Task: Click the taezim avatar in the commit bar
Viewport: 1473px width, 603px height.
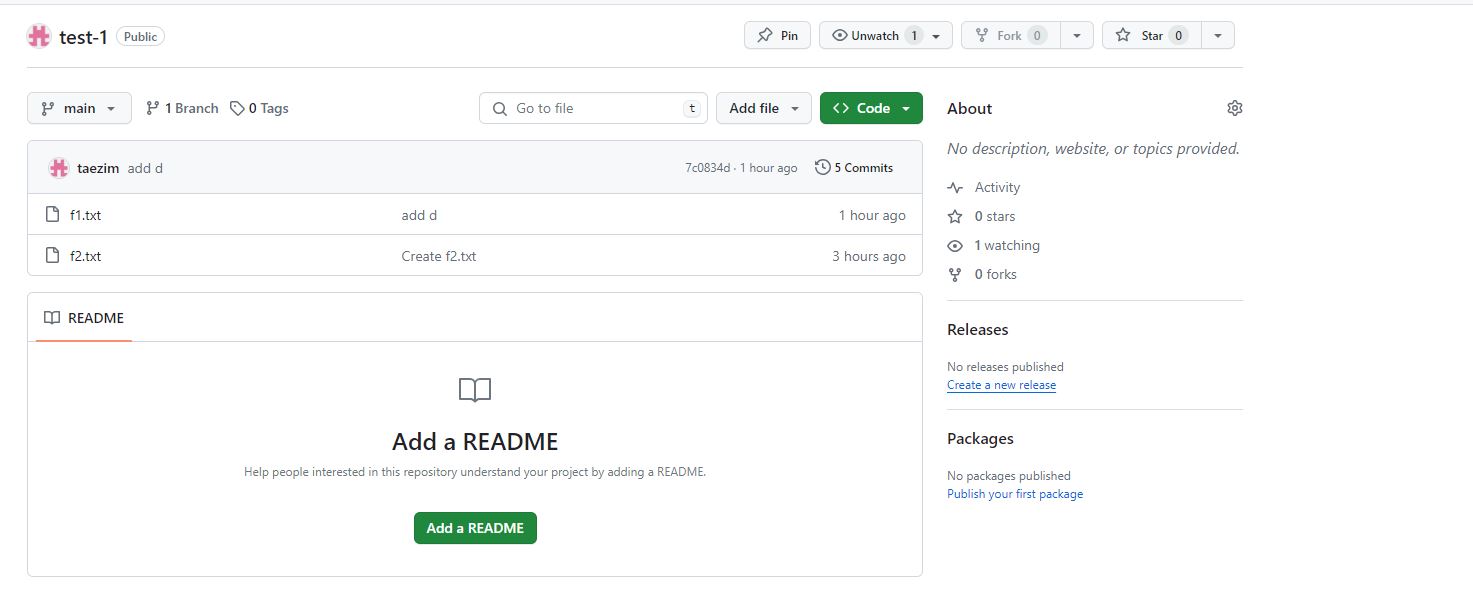Action: tap(59, 168)
